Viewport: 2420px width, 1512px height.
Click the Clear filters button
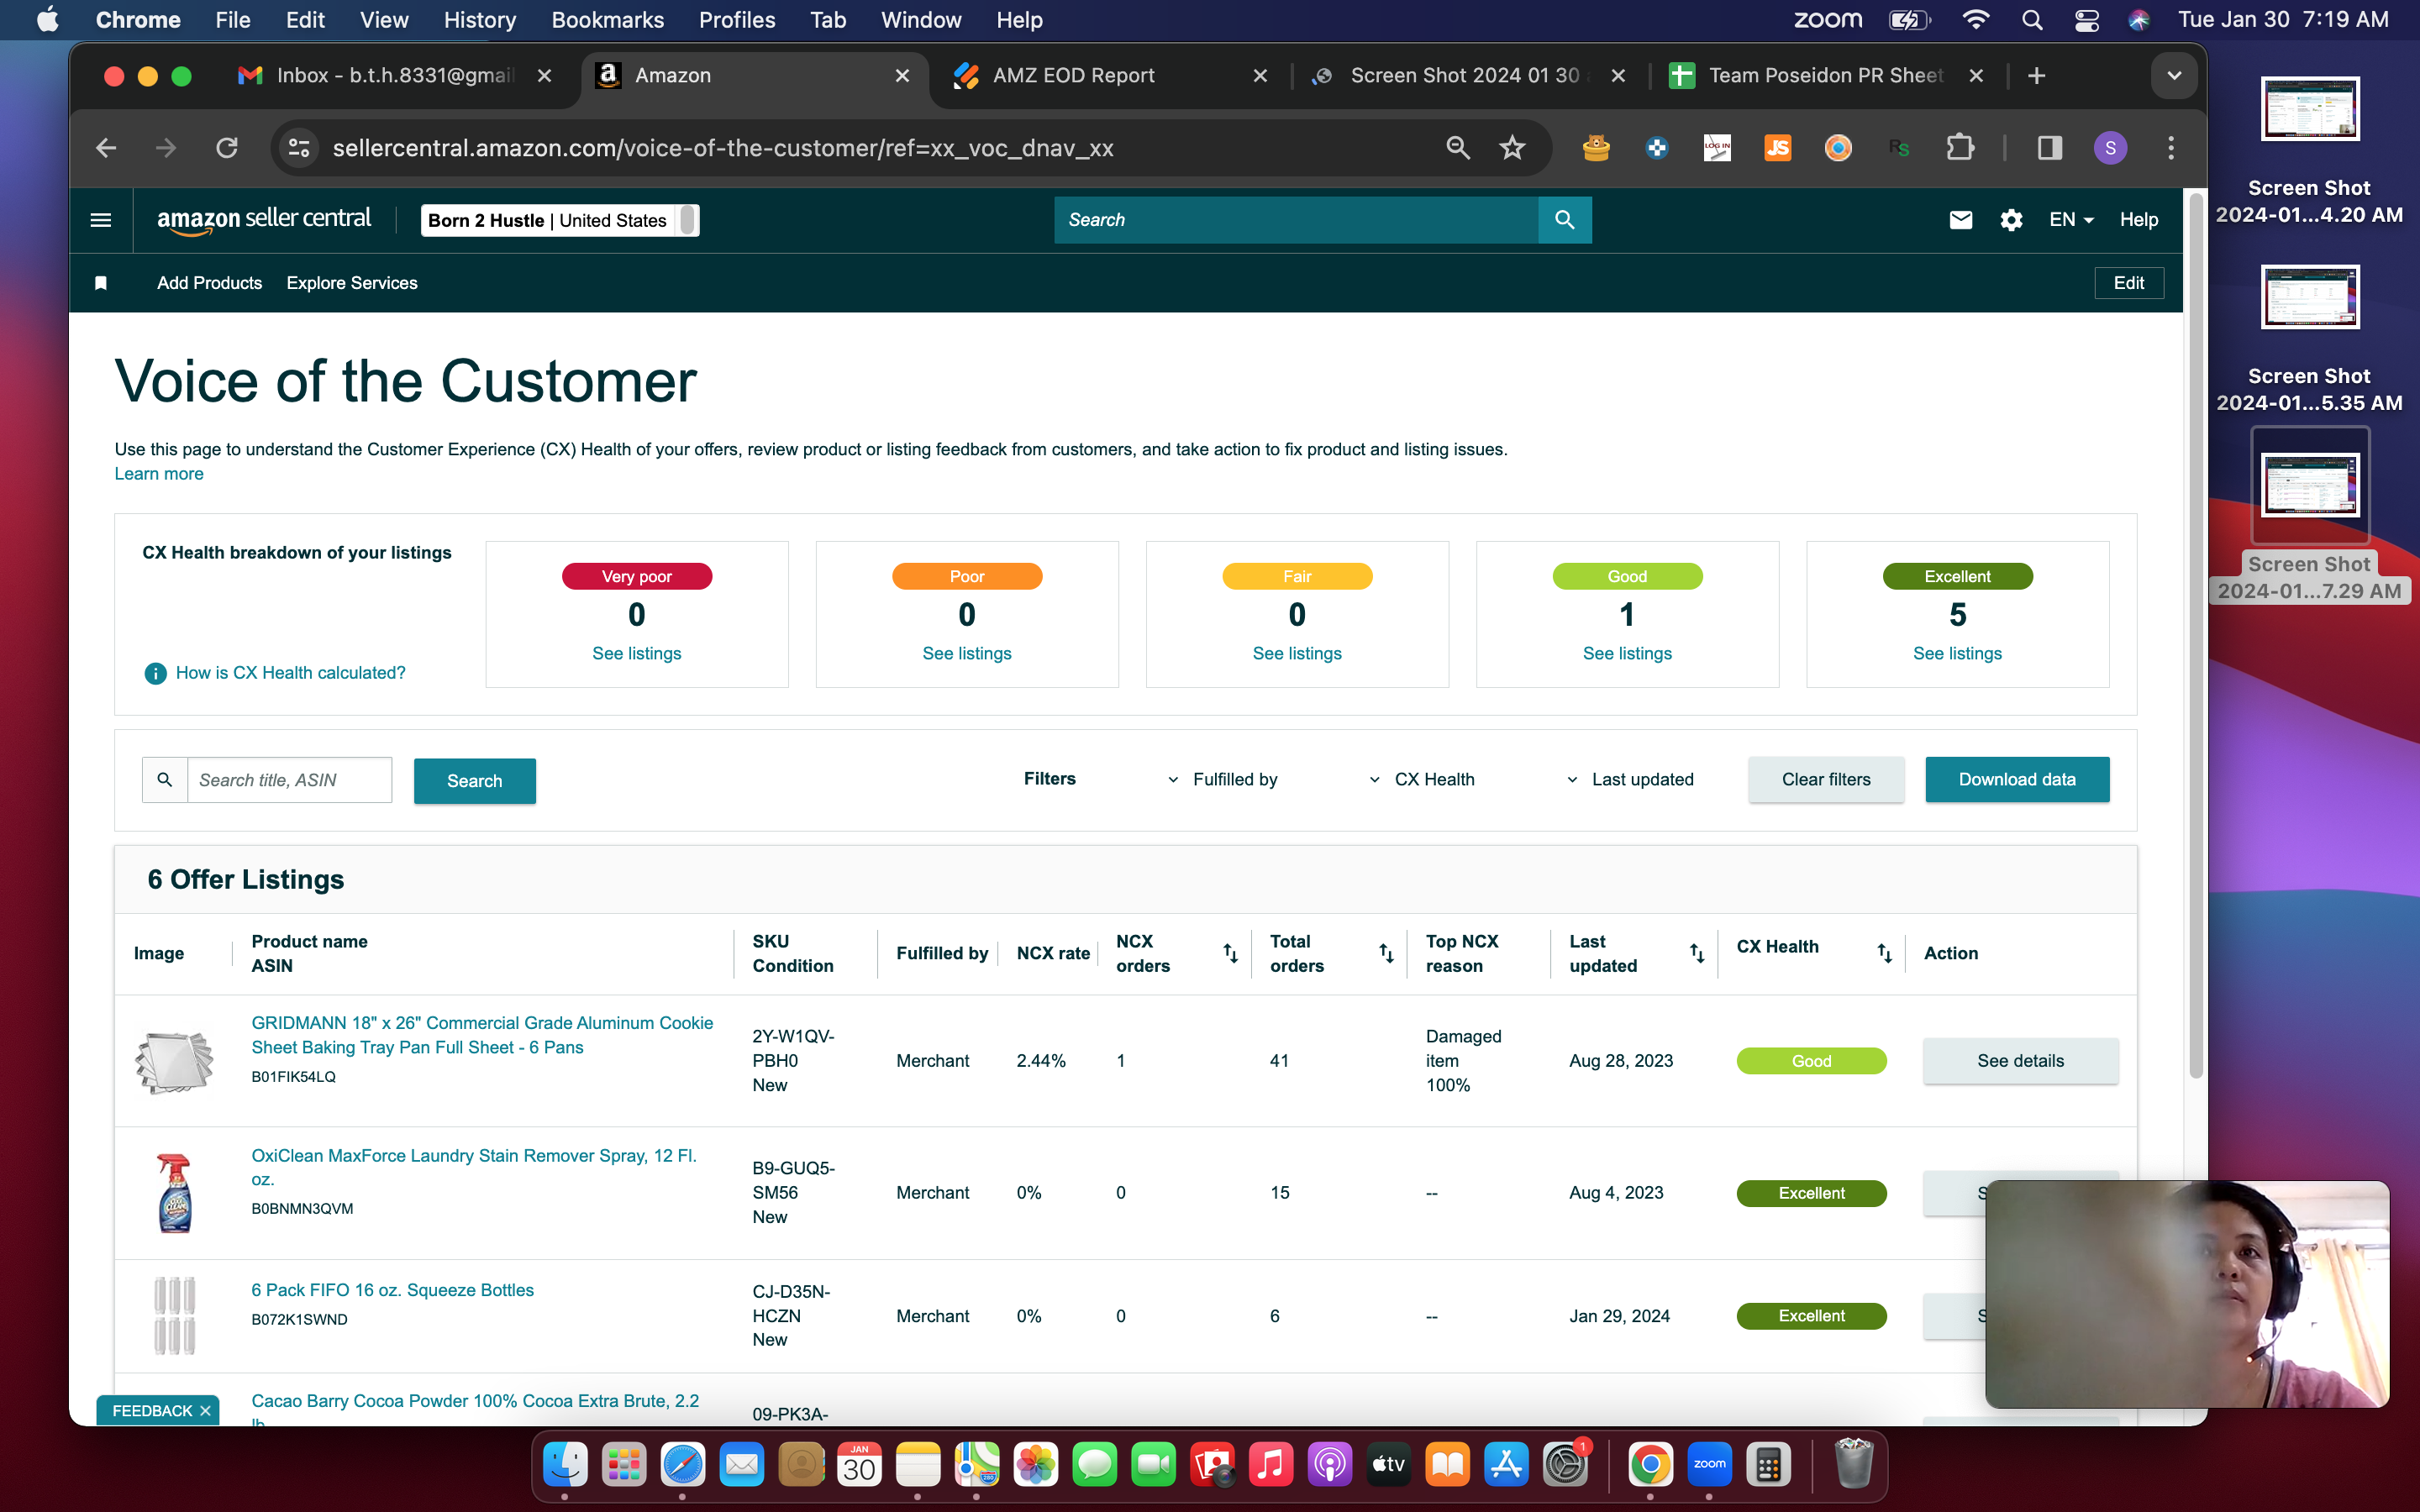[x=1826, y=780]
